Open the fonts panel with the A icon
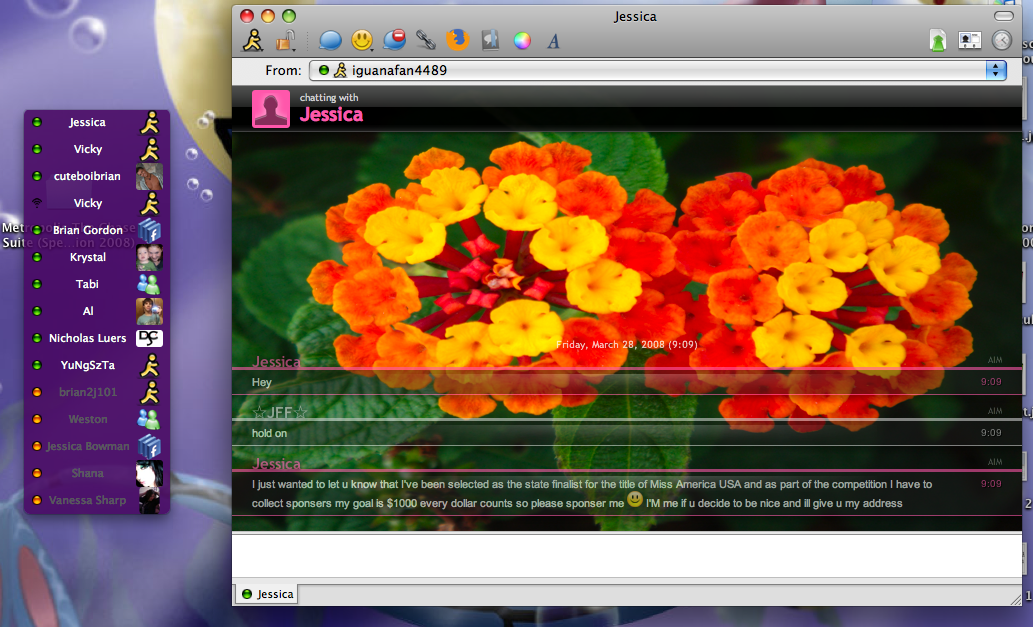This screenshot has height=627, width=1033. (553, 41)
